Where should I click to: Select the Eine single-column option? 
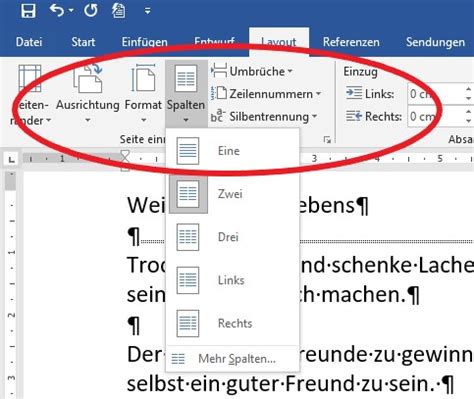tap(233, 151)
